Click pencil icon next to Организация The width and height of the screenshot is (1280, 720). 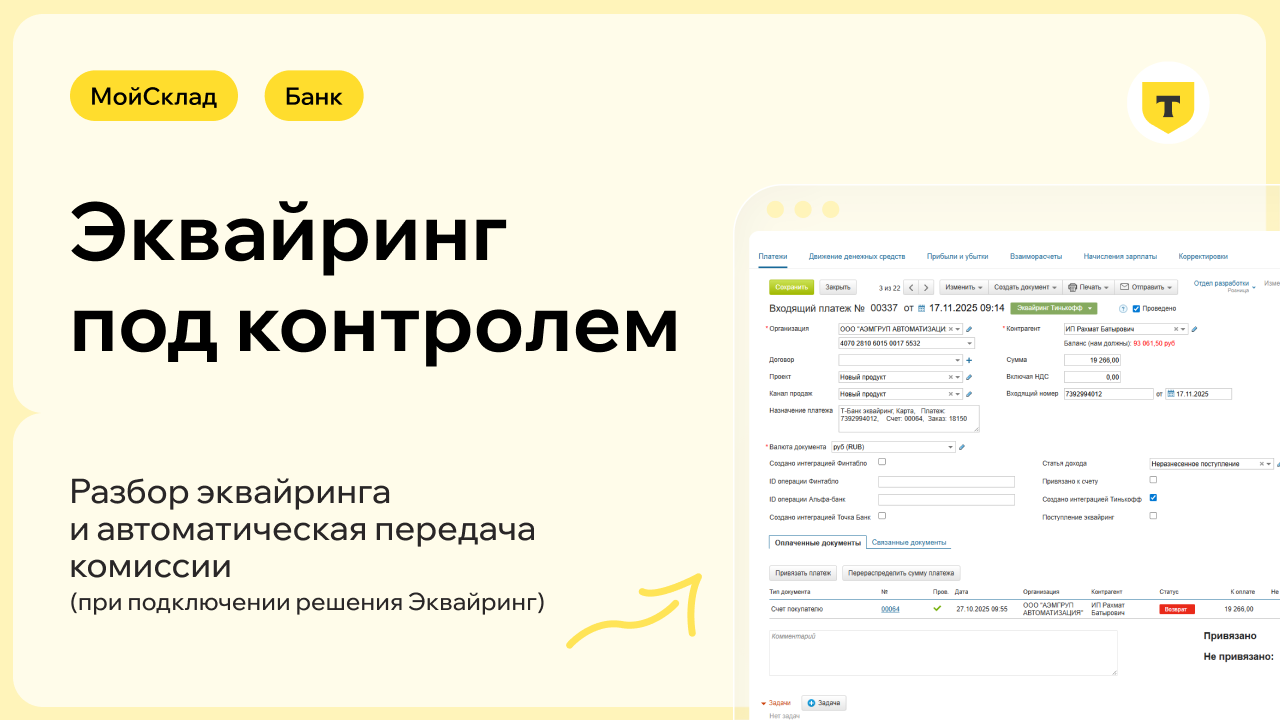(x=969, y=329)
